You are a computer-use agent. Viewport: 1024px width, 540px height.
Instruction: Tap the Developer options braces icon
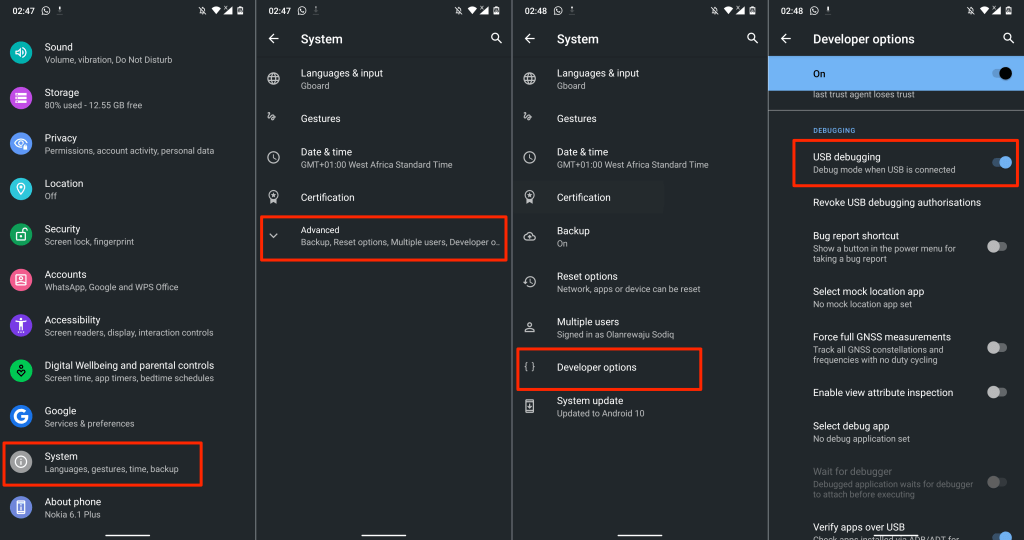[x=530, y=367]
